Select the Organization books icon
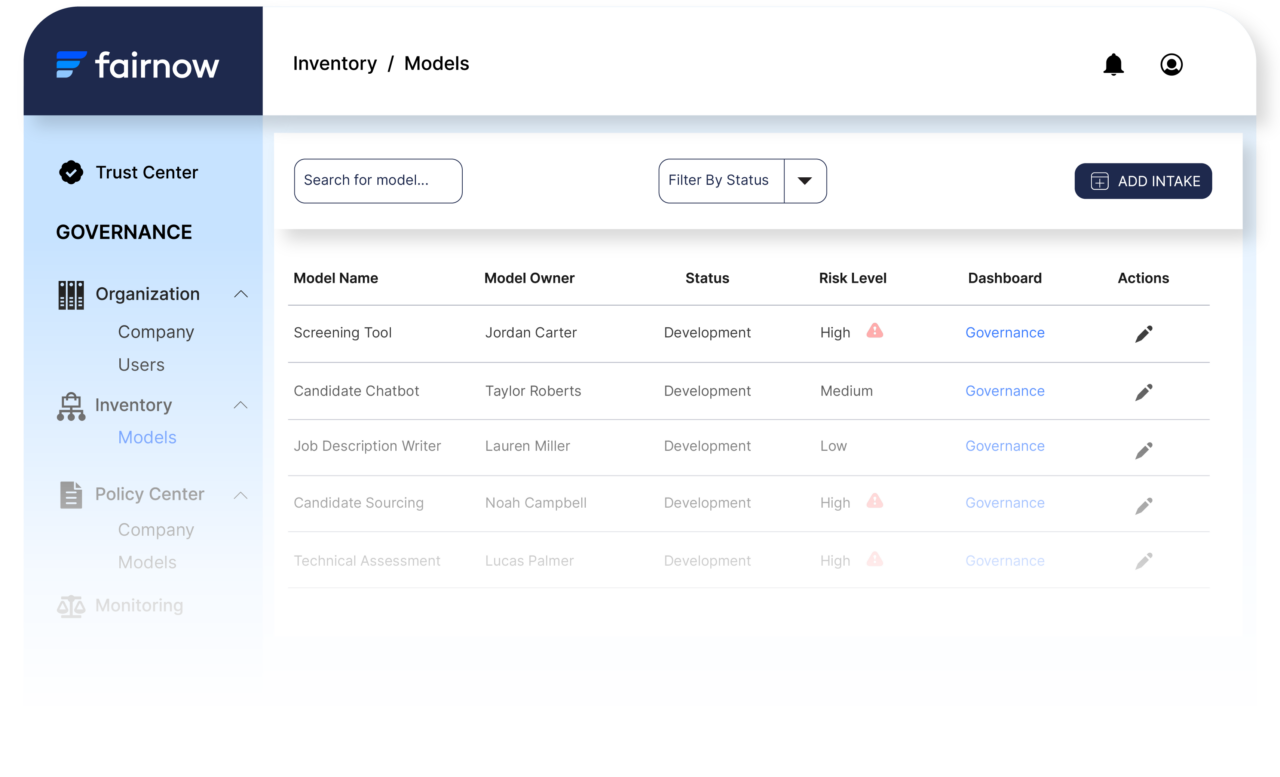This screenshot has height=777, width=1280. point(70,293)
